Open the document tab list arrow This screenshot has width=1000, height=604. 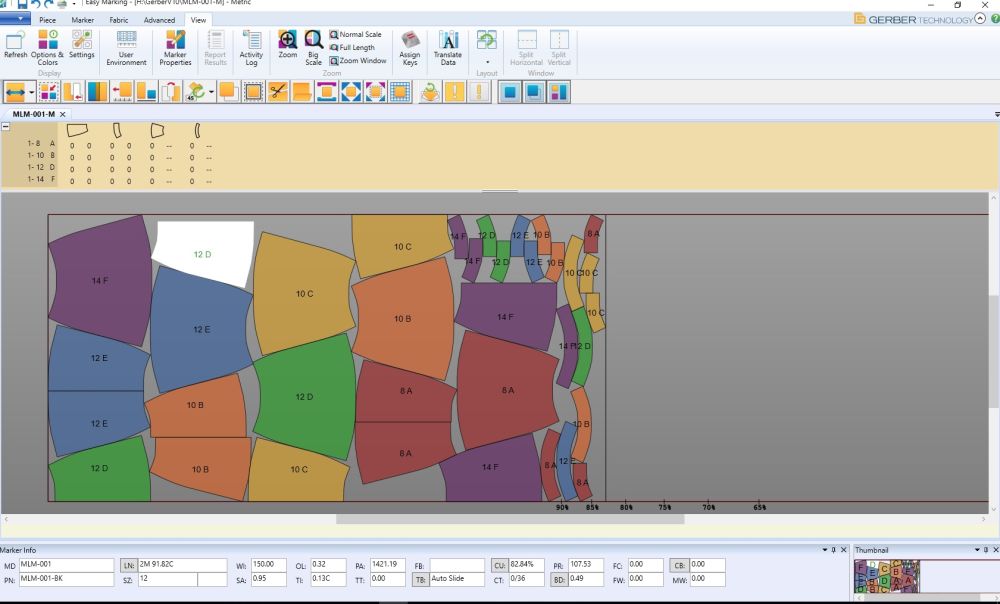(x=996, y=114)
